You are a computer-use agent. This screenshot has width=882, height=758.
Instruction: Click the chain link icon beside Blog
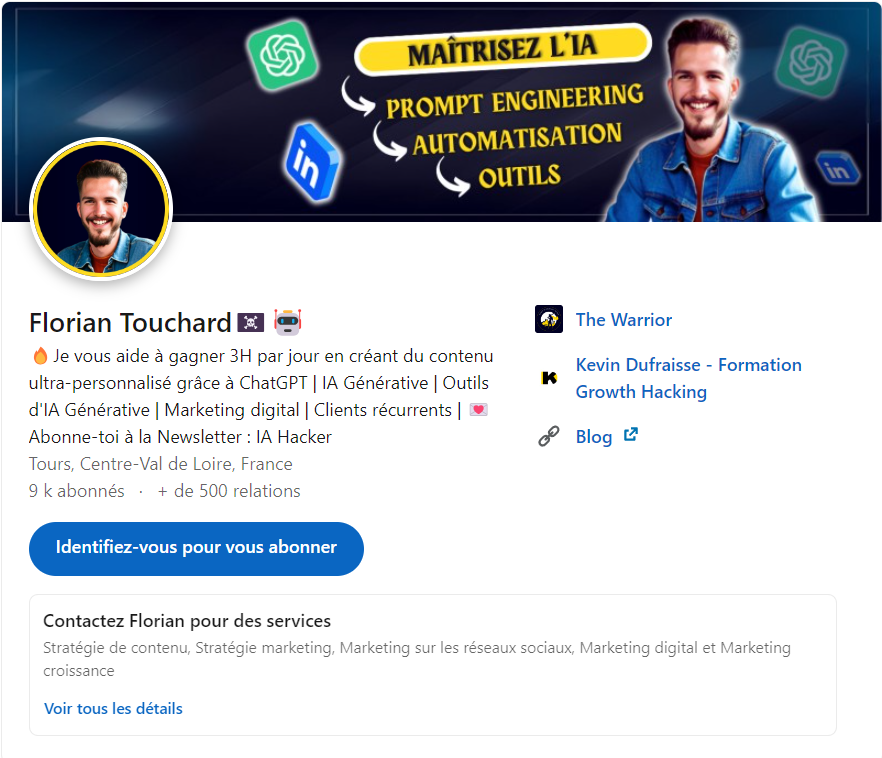[x=548, y=436]
